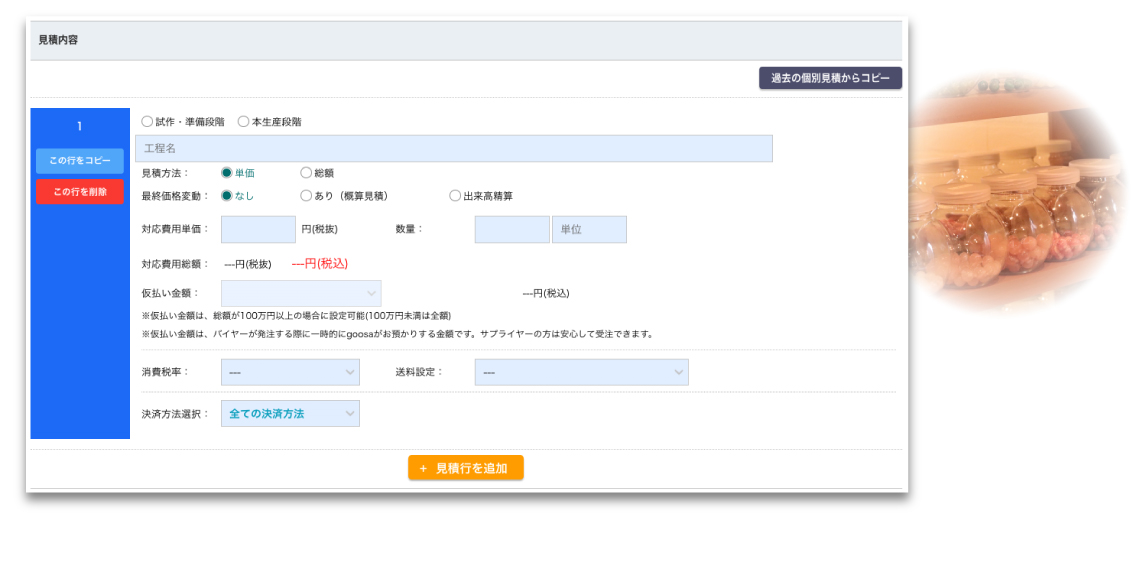
Task: Add a row with 見積行を追加 button
Action: pyautogui.click(x=465, y=468)
